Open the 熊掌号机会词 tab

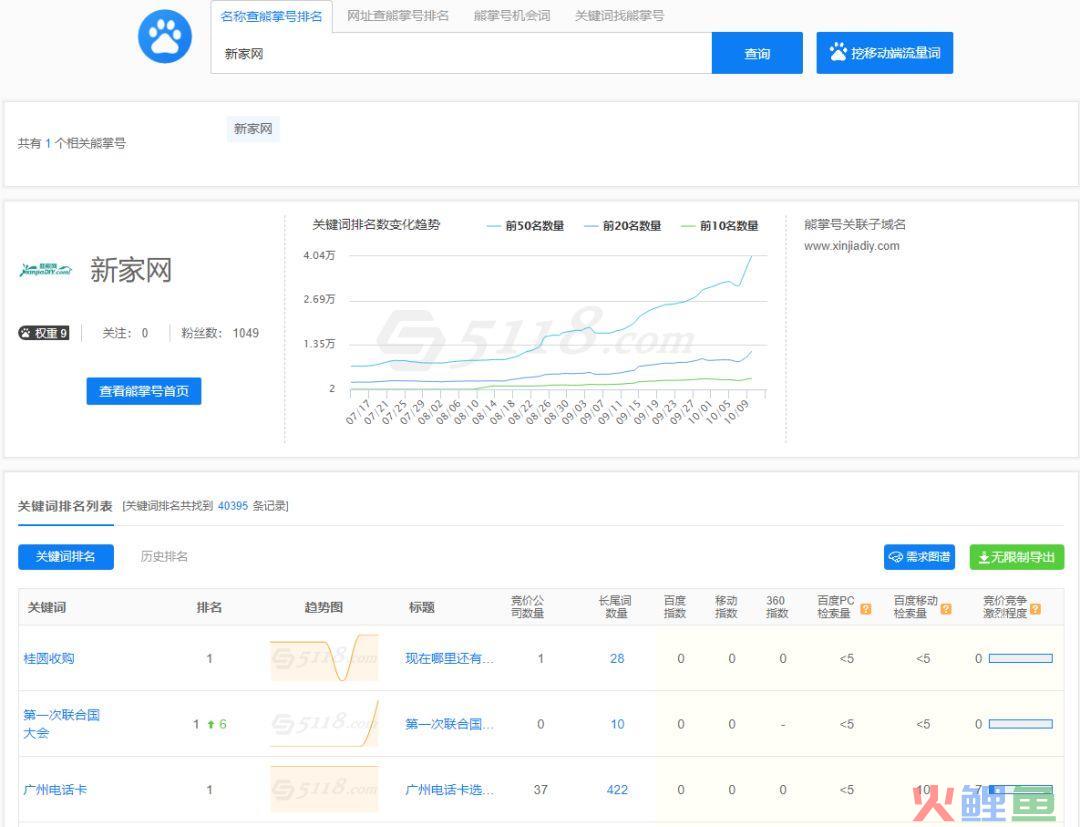pyautogui.click(x=512, y=16)
